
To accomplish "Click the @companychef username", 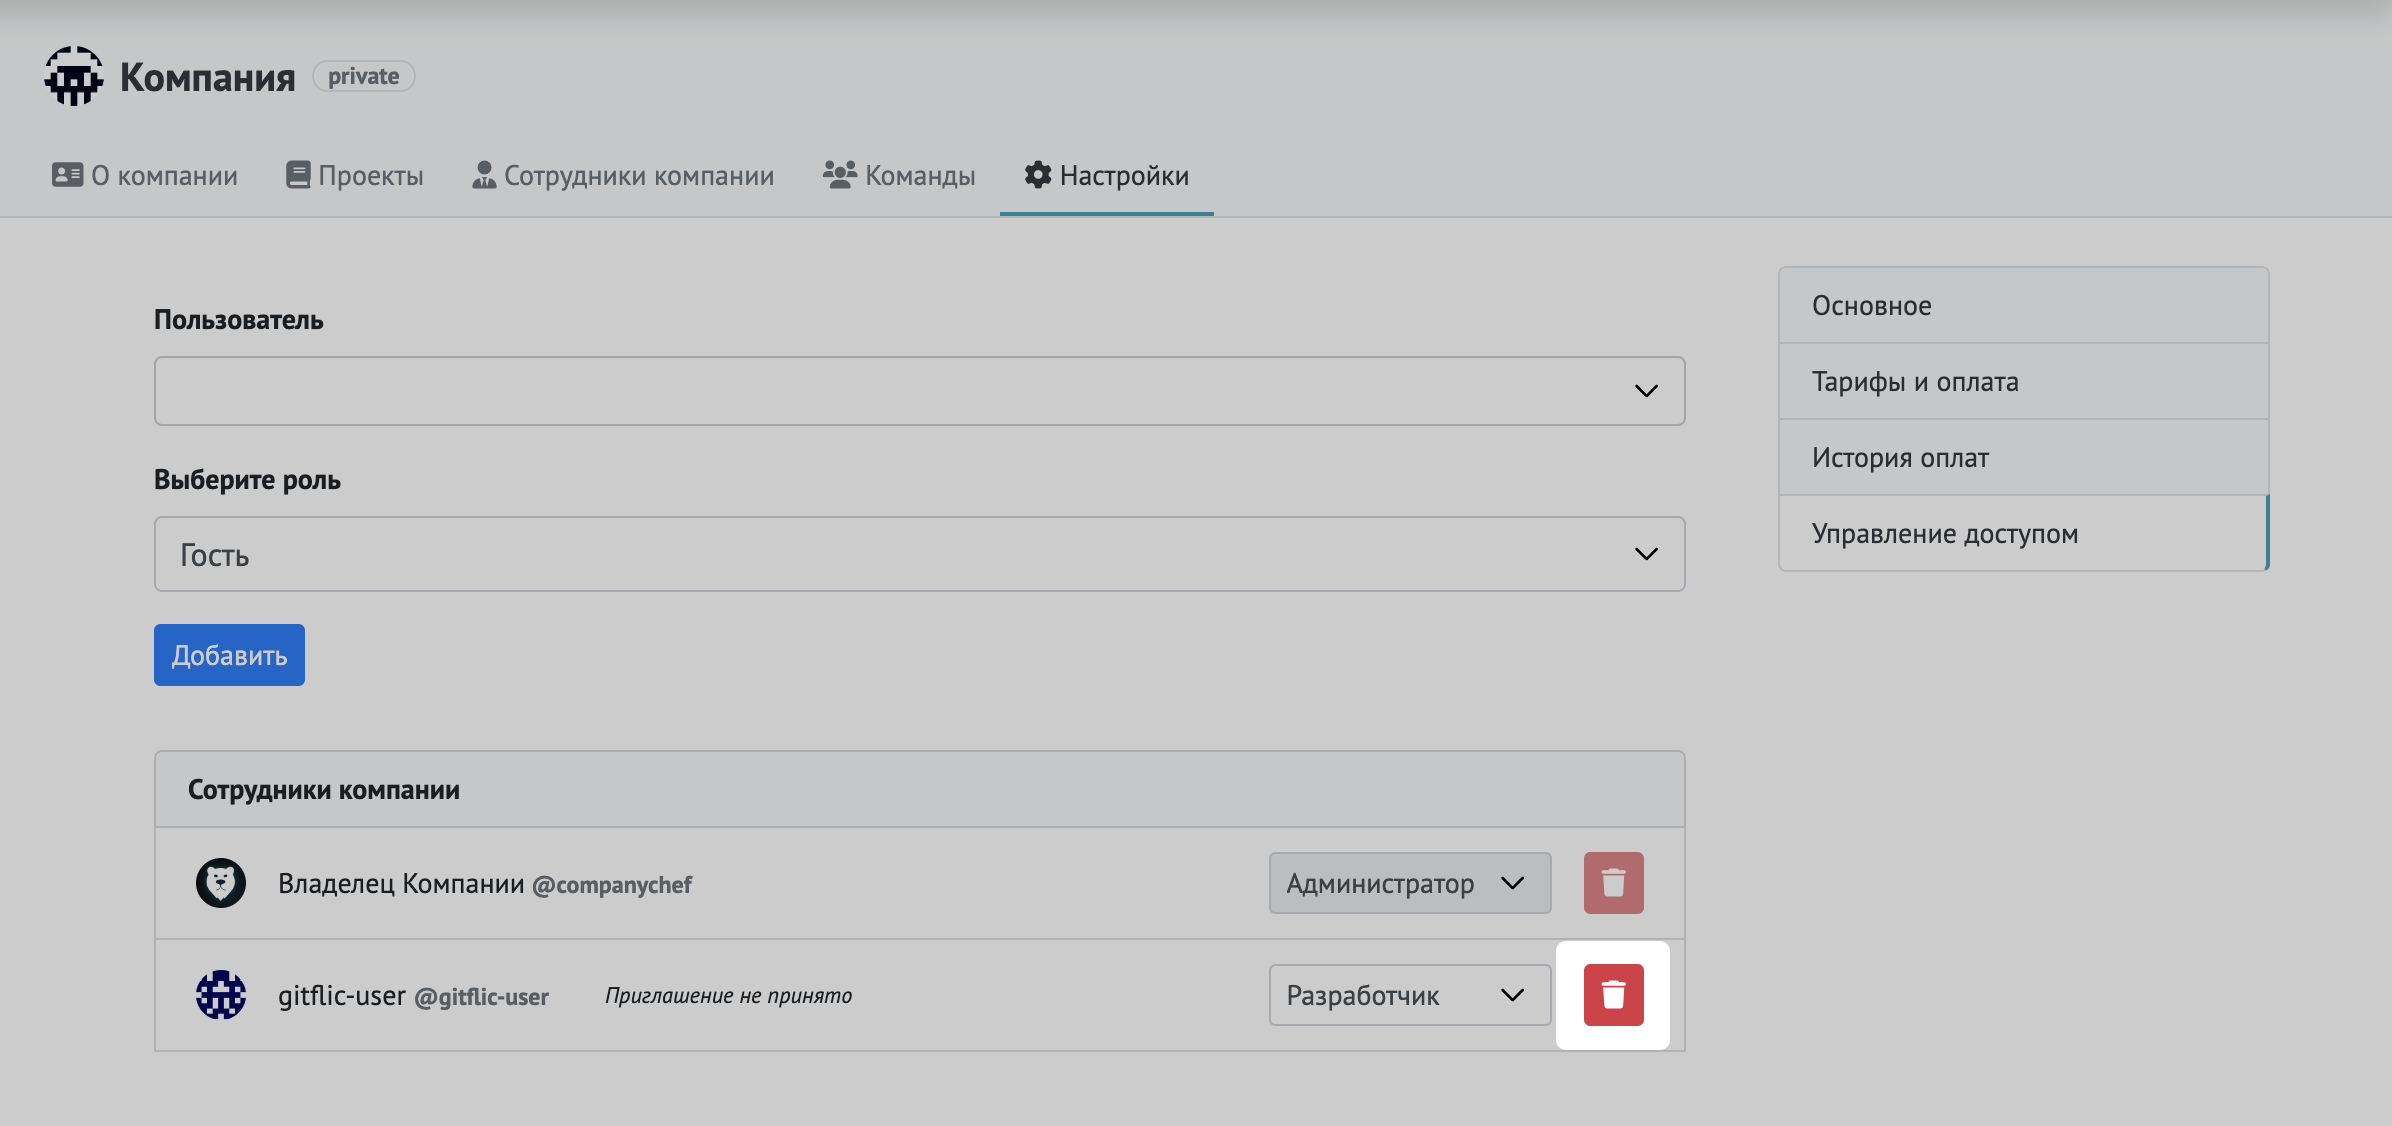I will tap(612, 885).
